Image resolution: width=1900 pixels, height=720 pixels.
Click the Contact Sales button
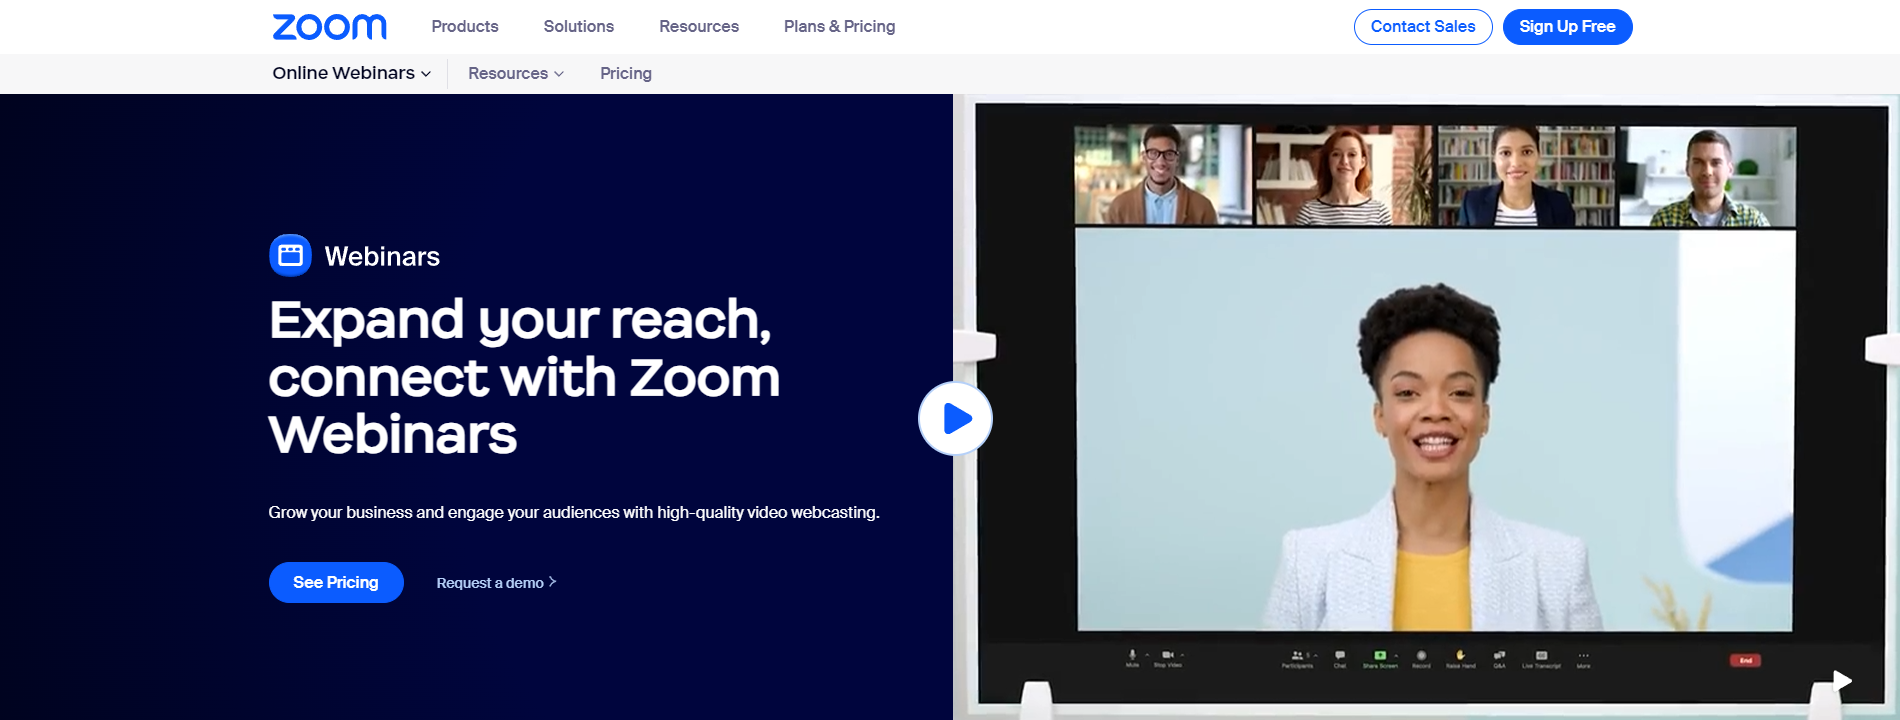pos(1422,27)
